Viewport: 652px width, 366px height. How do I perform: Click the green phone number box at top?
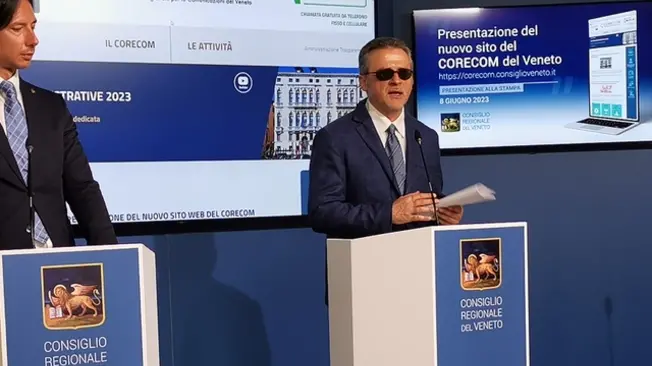(x=331, y=3)
